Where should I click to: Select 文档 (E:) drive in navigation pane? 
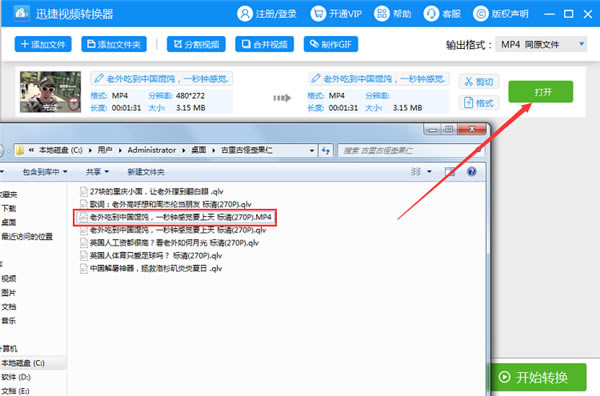coord(15,391)
